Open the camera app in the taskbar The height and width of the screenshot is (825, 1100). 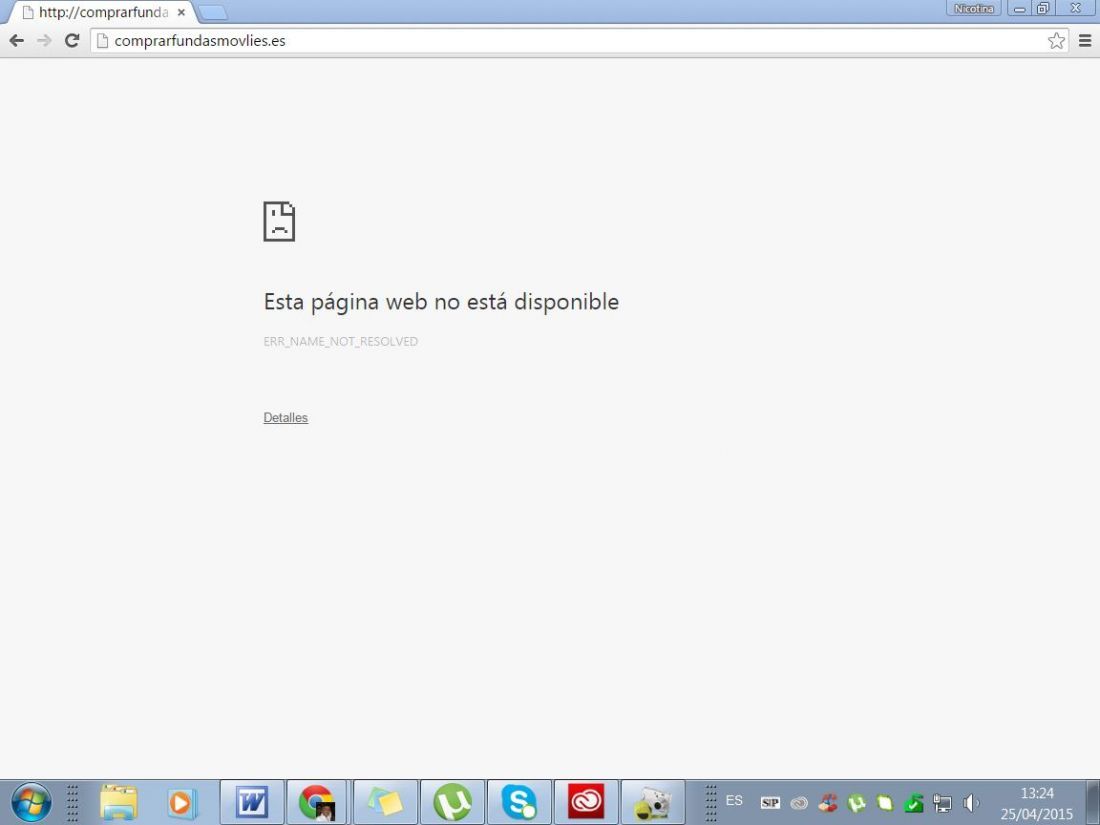coord(653,802)
